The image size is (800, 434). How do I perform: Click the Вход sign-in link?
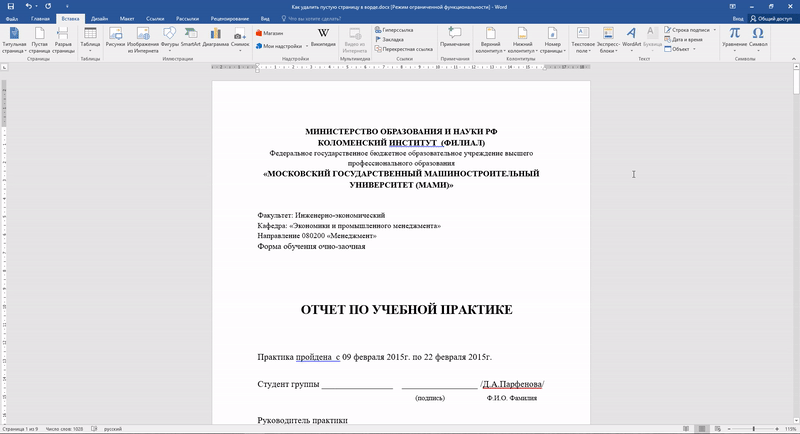point(738,18)
